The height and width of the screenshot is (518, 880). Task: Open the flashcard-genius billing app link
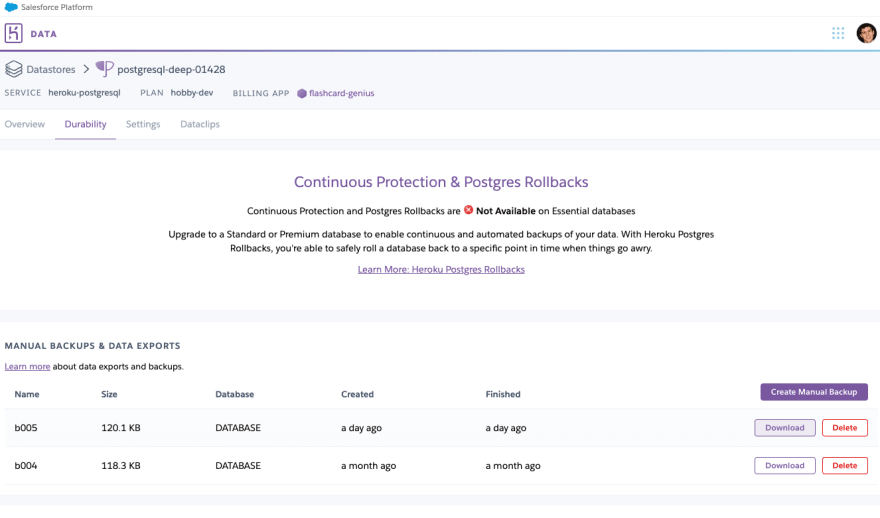click(341, 93)
